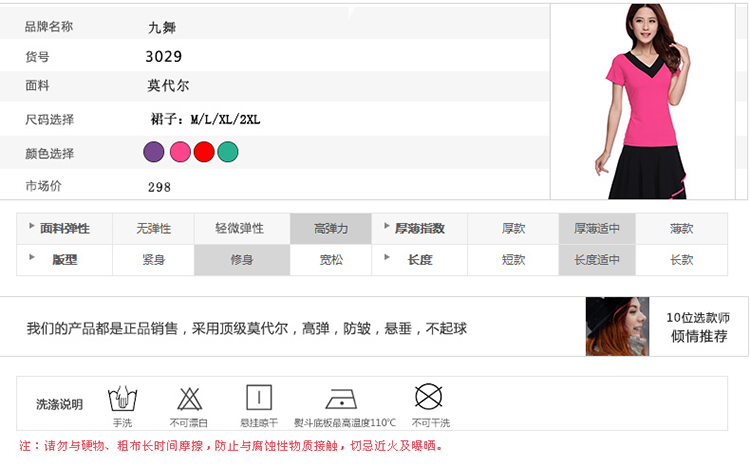Click the 颜色选择 label
This screenshot has width=750, height=466.
(x=50, y=154)
